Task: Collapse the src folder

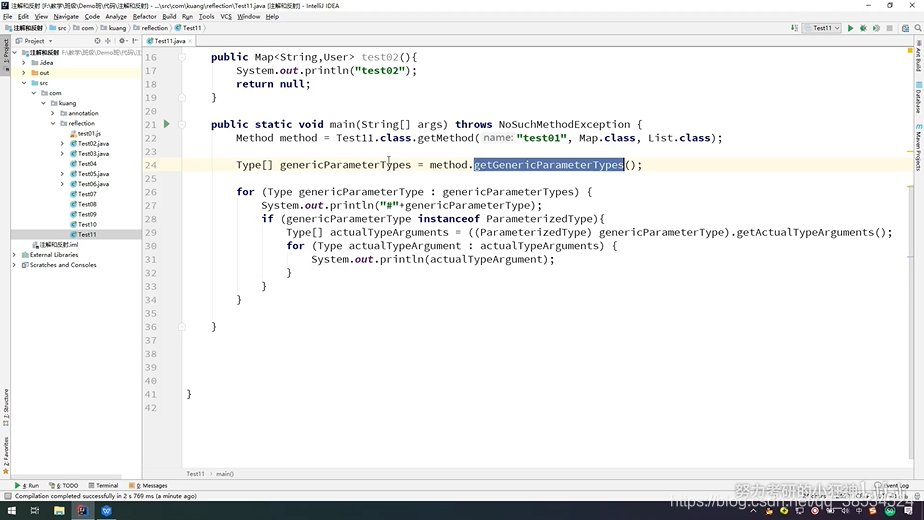Action: pos(24,83)
